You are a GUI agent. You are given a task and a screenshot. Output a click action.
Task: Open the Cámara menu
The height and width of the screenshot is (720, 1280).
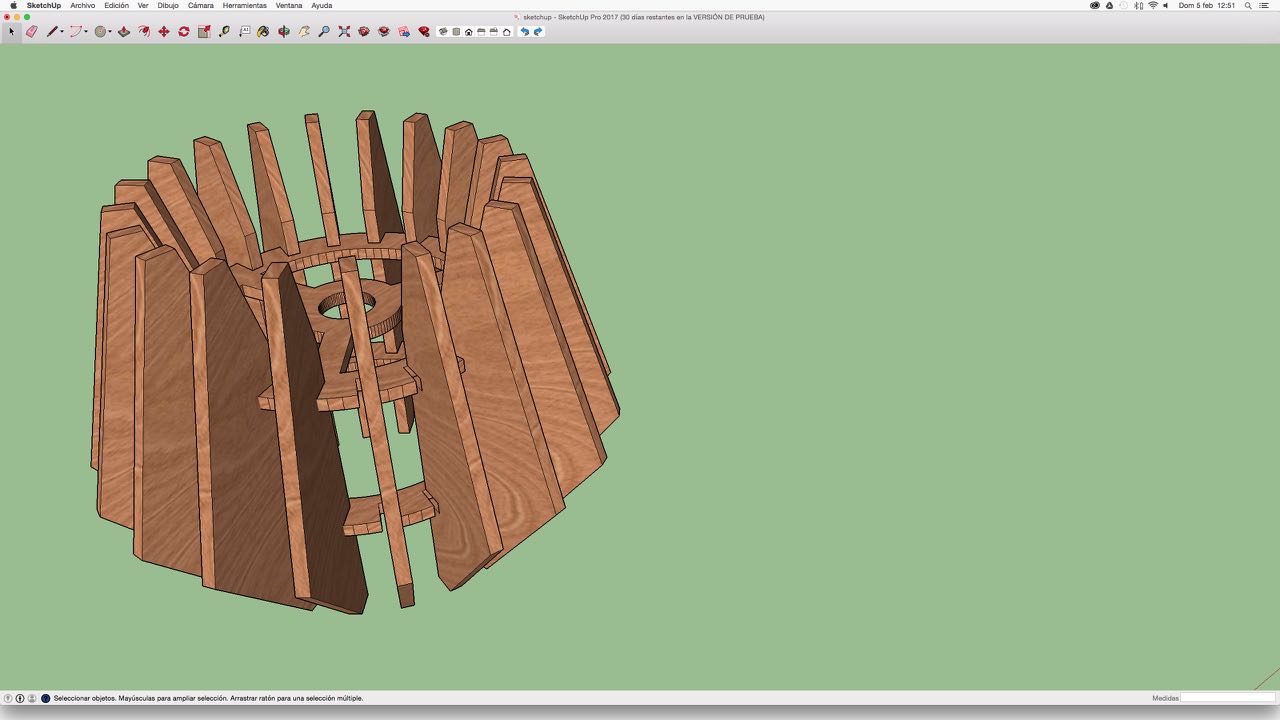click(x=200, y=5)
